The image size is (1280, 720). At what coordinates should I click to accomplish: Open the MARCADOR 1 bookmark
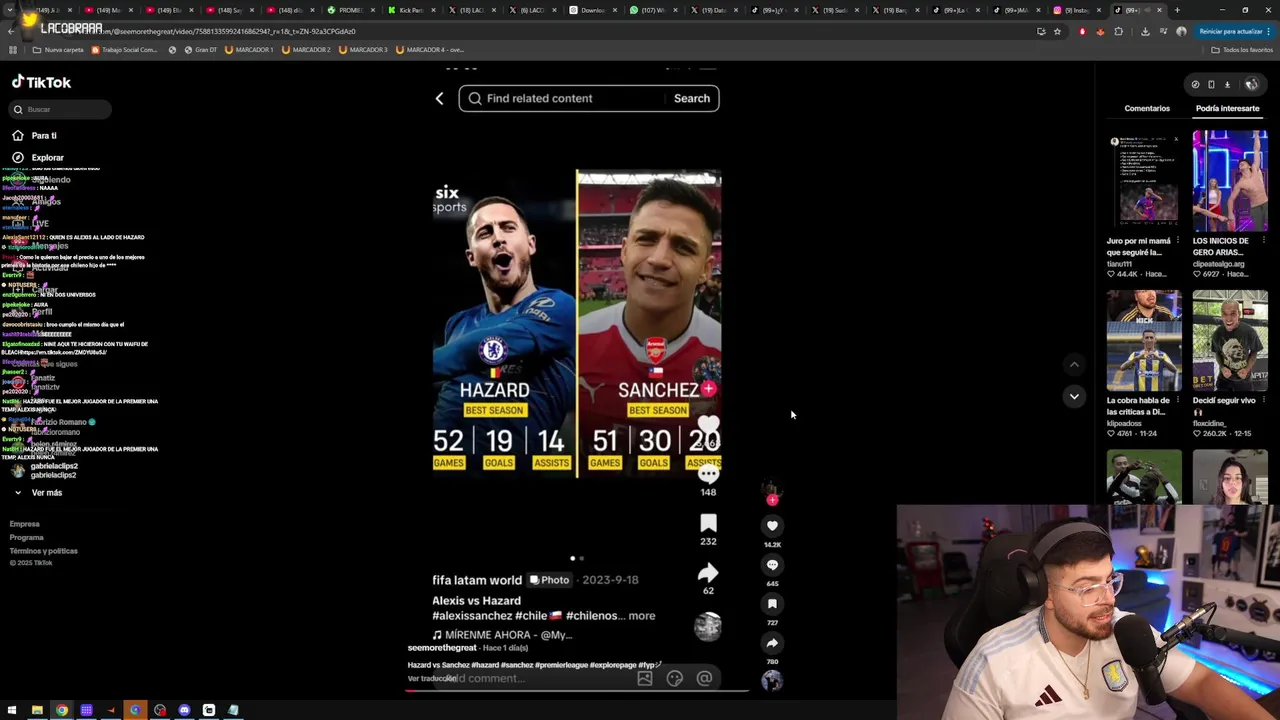(x=249, y=49)
